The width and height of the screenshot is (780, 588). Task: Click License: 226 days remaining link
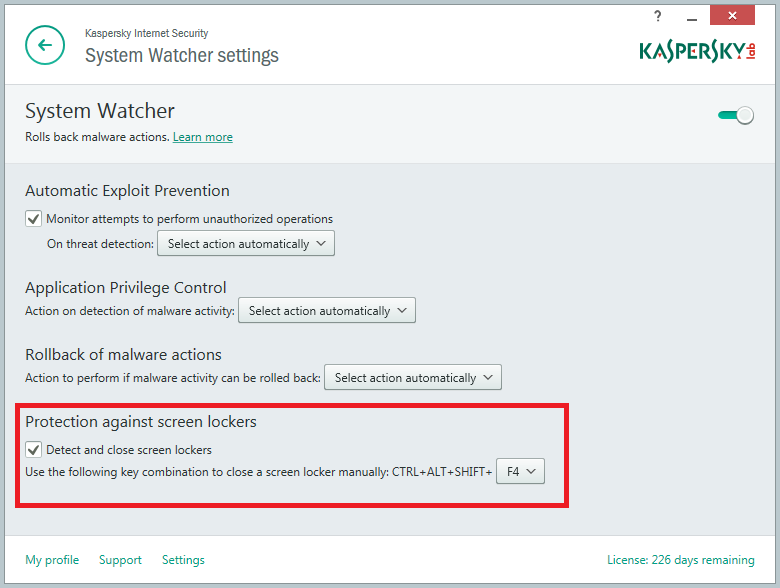click(681, 560)
